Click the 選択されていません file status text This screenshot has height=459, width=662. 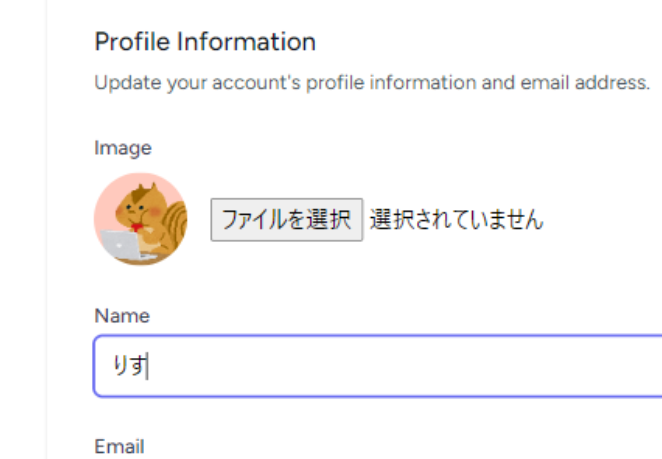[x=456, y=220]
